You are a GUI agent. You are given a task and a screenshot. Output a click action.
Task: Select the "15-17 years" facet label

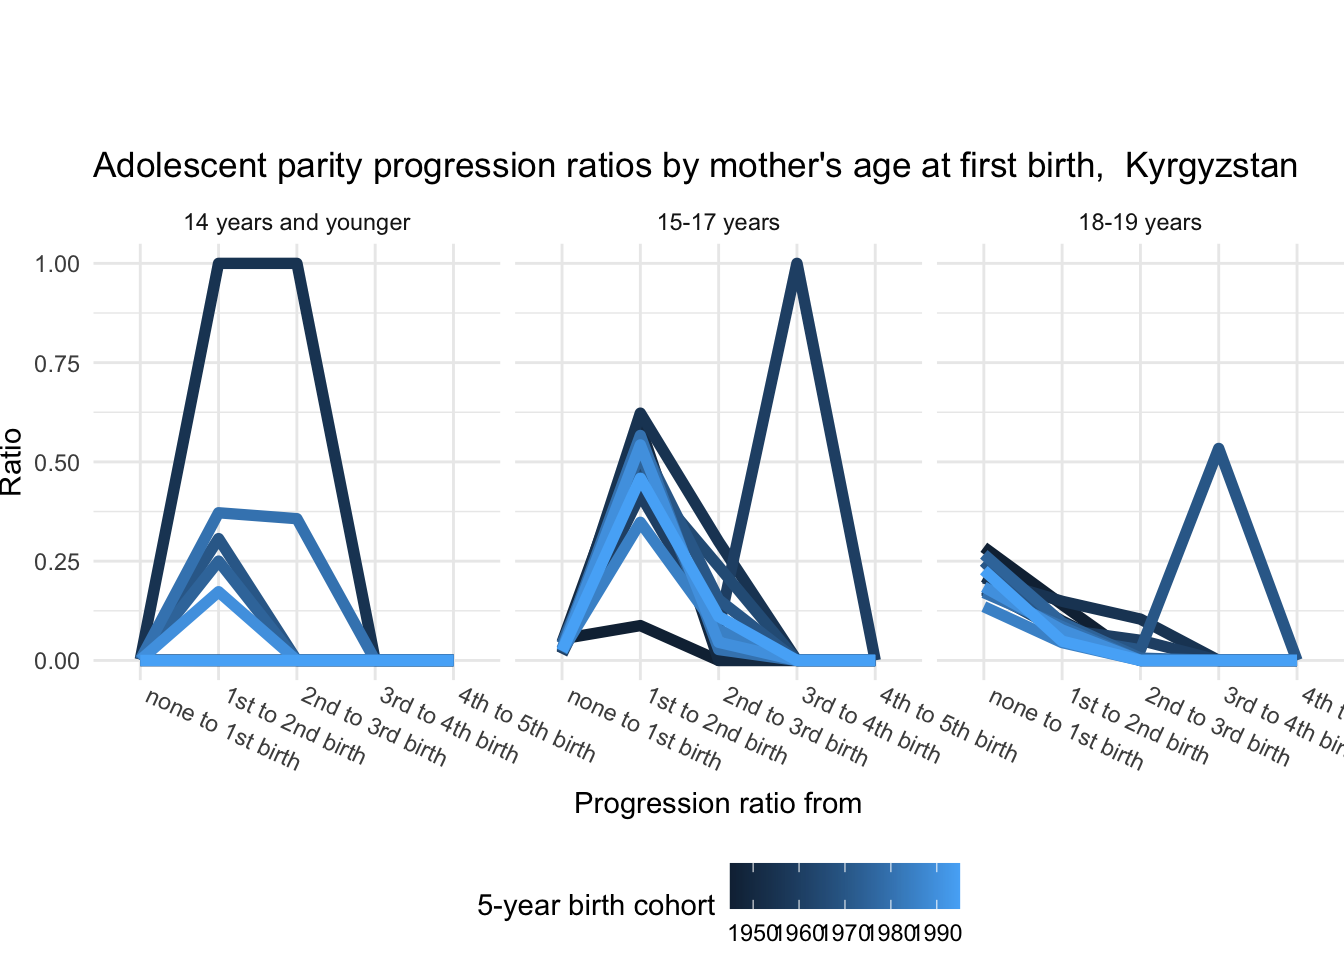click(x=718, y=223)
